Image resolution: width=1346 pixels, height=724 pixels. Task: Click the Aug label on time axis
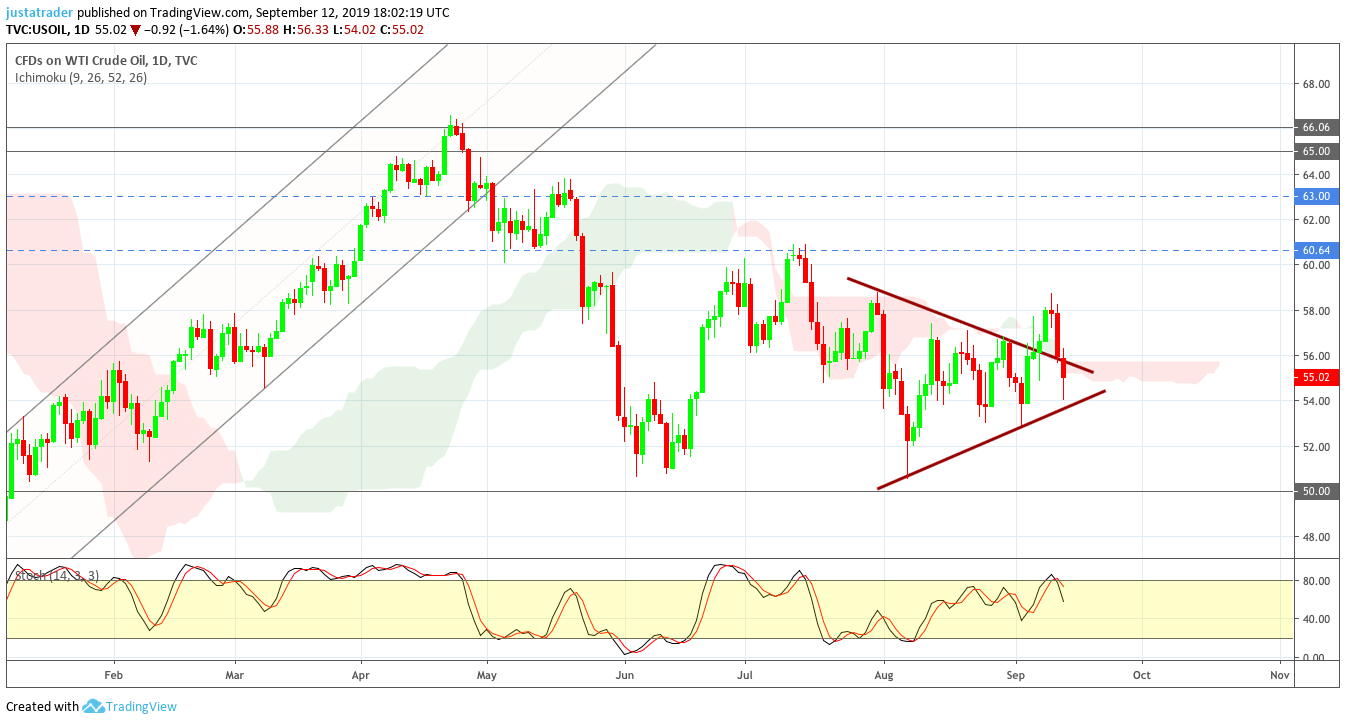[883, 675]
